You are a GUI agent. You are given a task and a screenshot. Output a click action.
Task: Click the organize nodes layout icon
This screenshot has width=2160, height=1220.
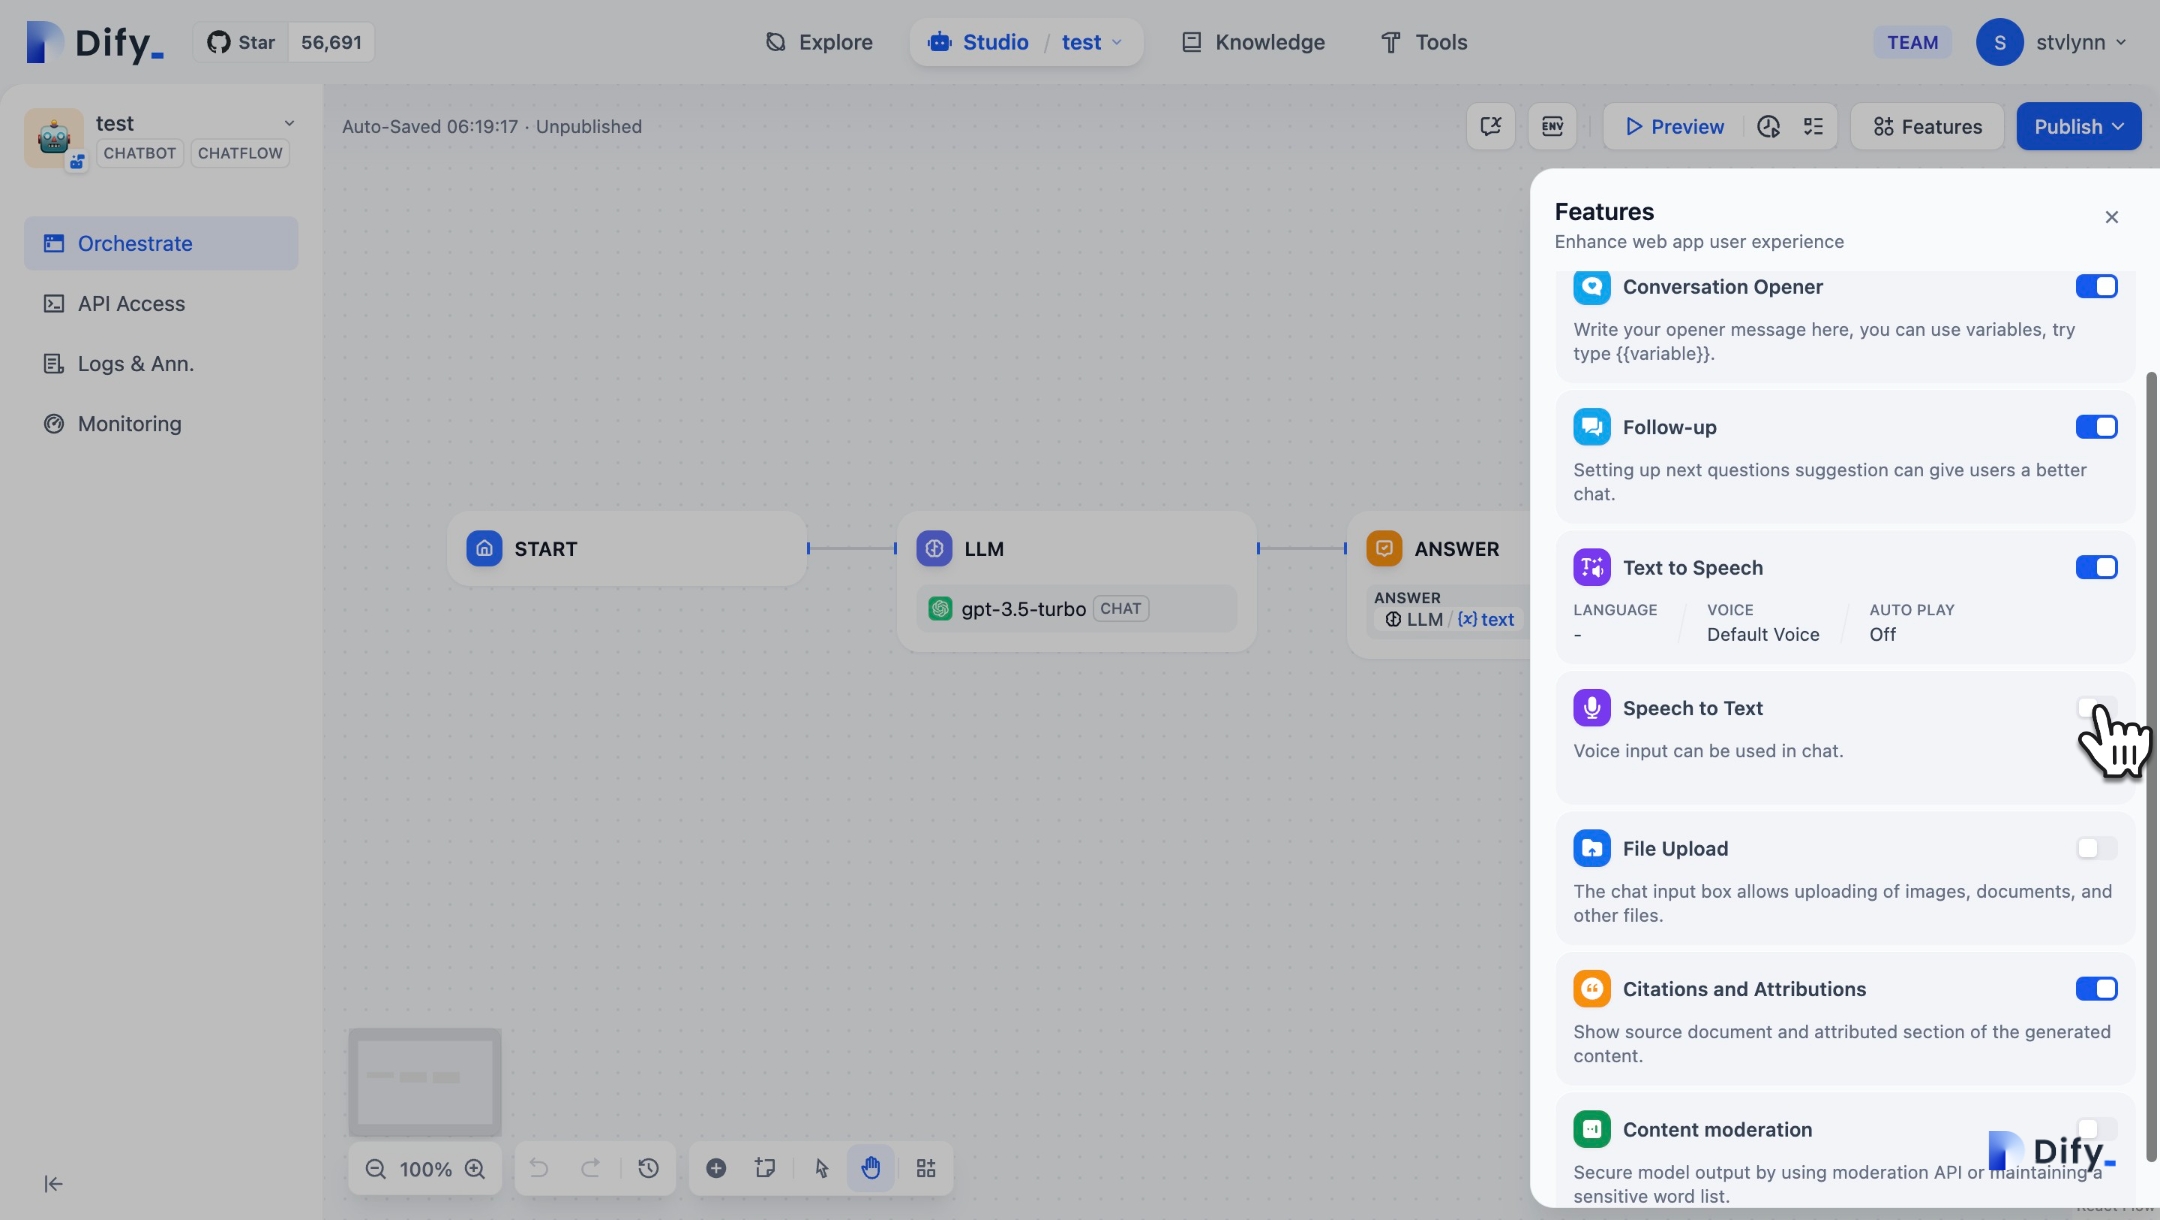[x=926, y=1168]
